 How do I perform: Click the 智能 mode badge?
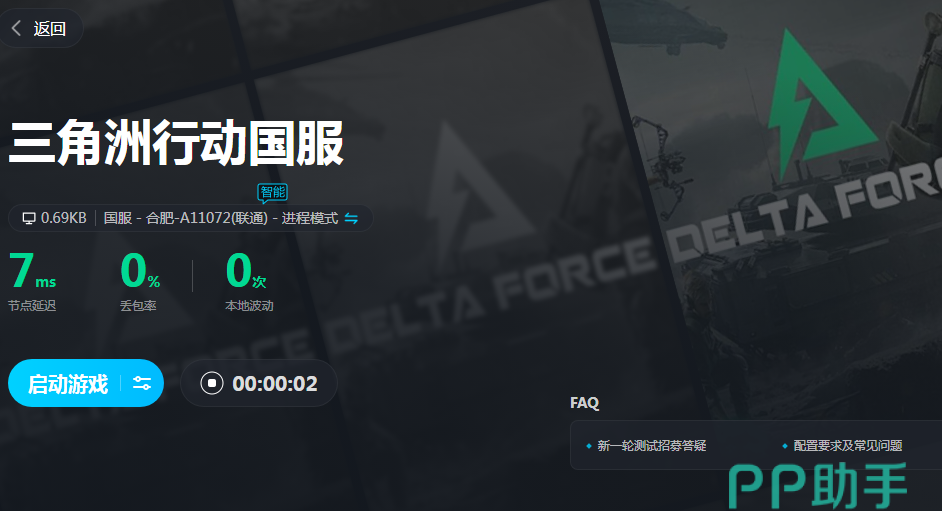(x=272, y=193)
